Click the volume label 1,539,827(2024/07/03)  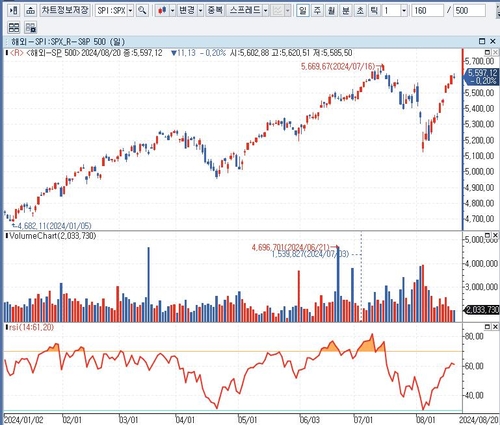pyautogui.click(x=310, y=254)
